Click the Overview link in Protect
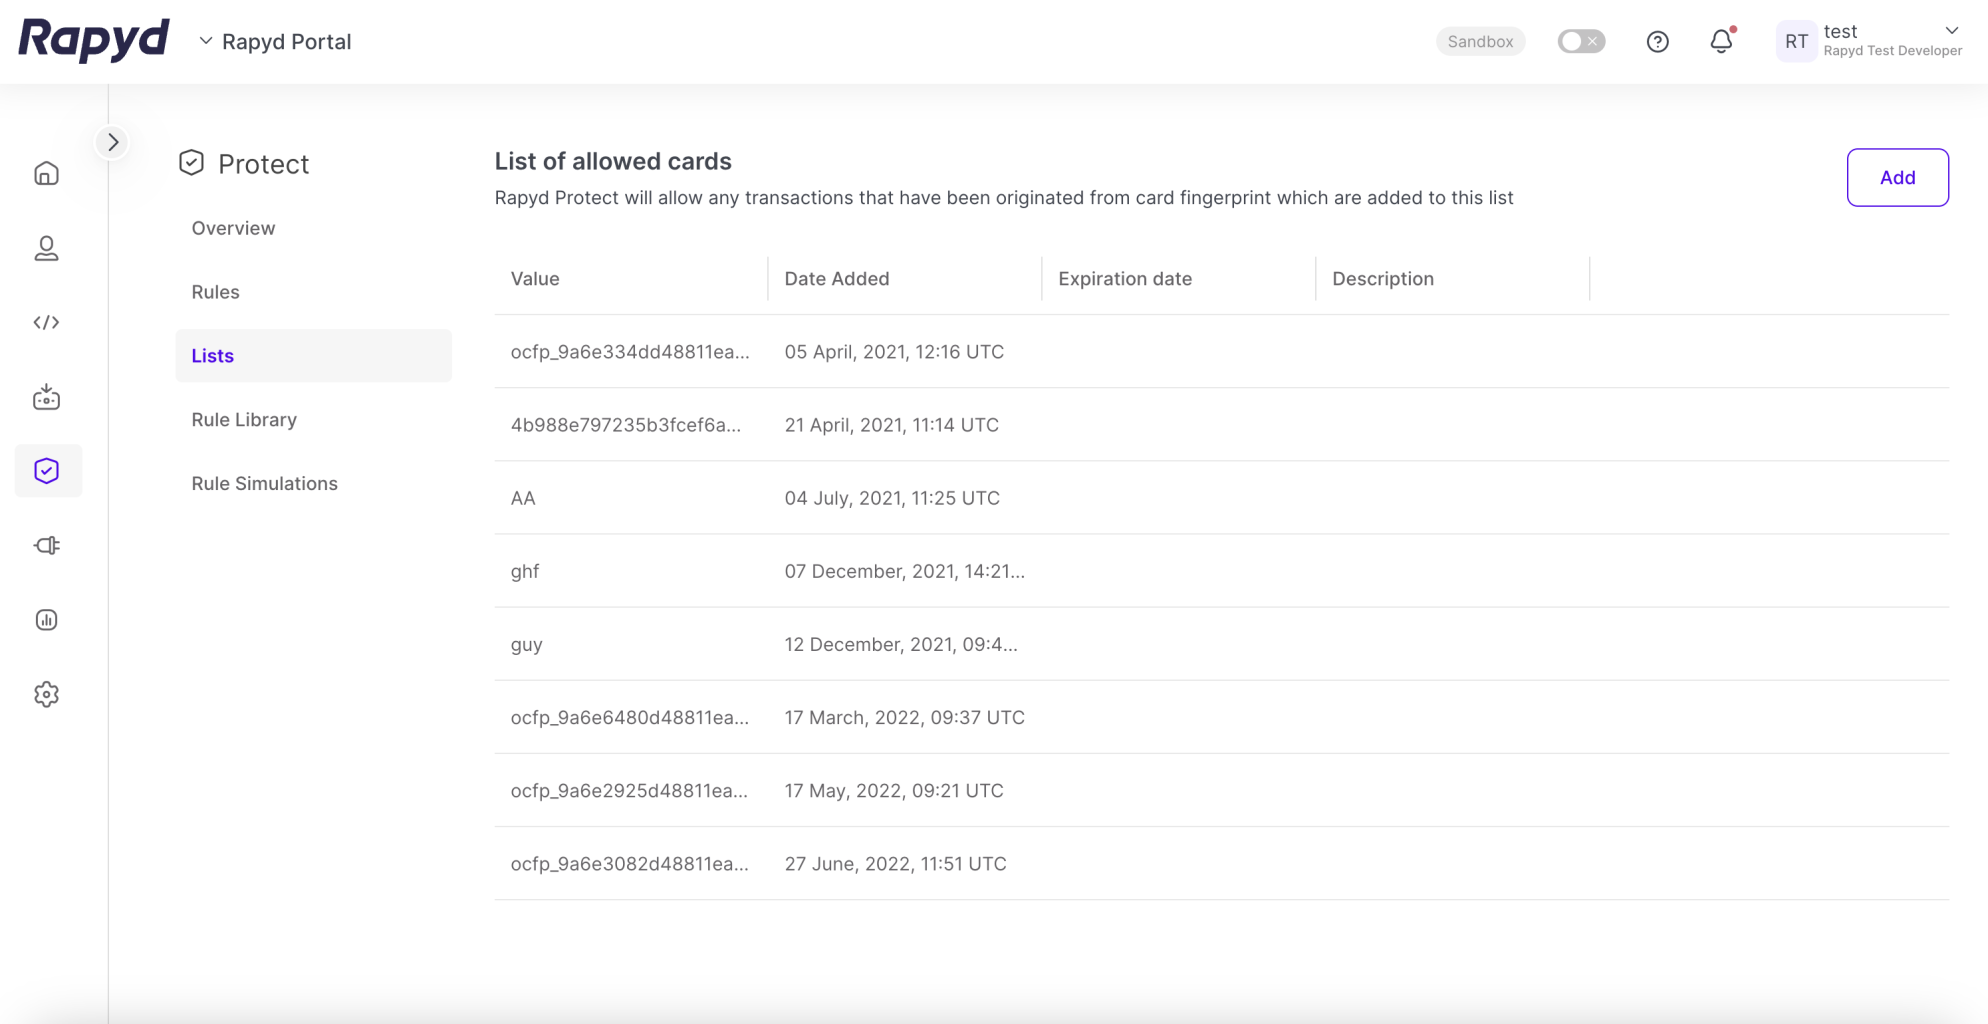This screenshot has height=1024, width=1988. point(233,228)
